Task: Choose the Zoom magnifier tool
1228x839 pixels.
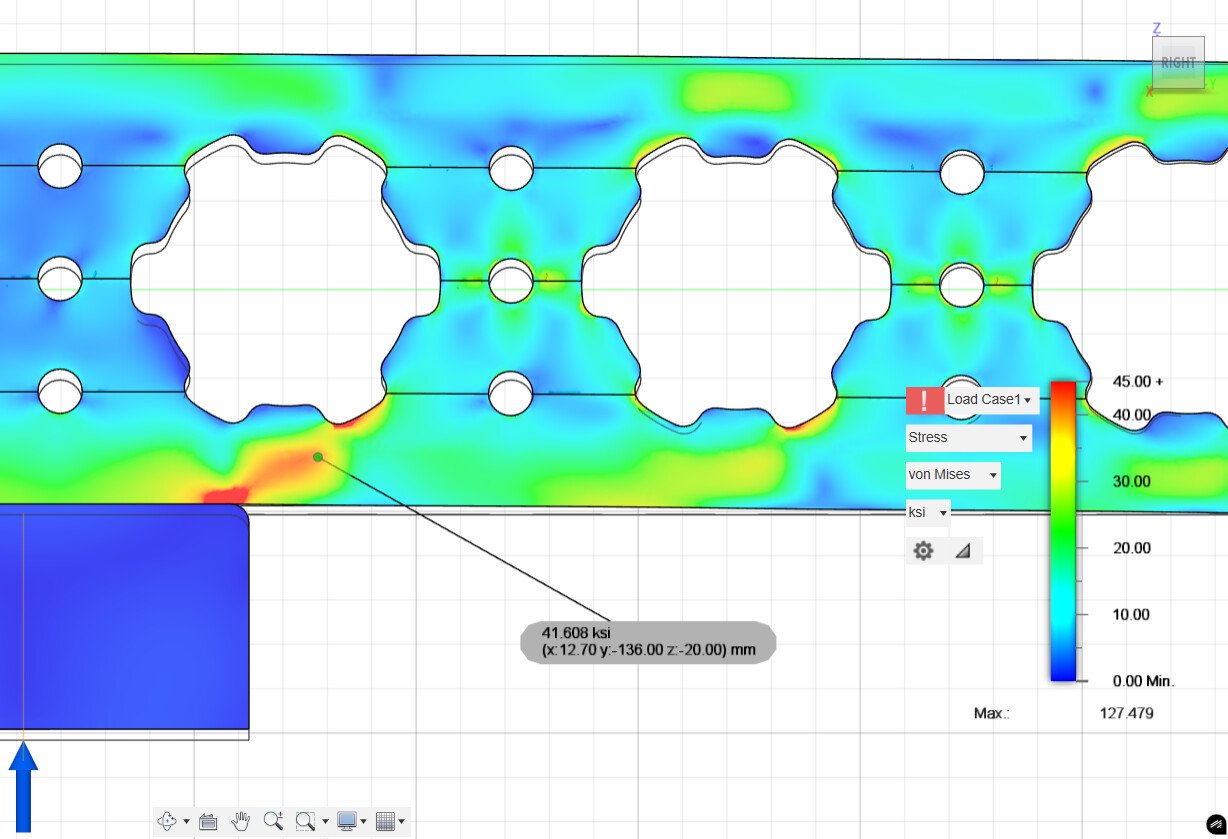Action: click(x=273, y=822)
